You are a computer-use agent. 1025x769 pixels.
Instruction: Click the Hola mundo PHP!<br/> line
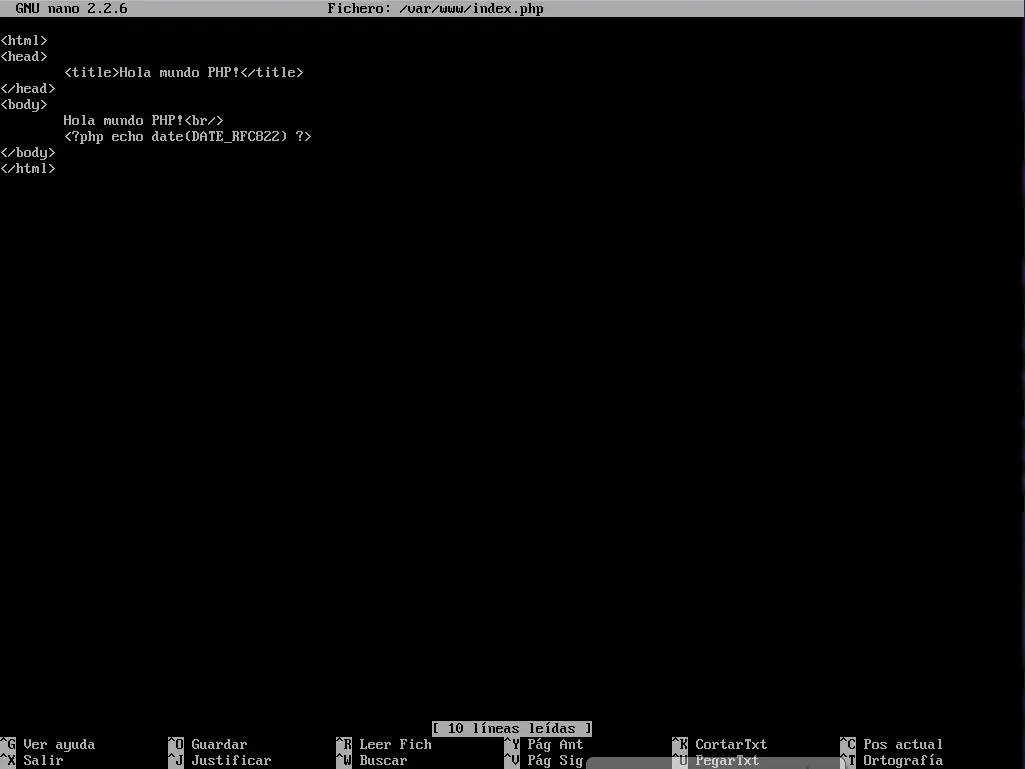tap(143, 120)
